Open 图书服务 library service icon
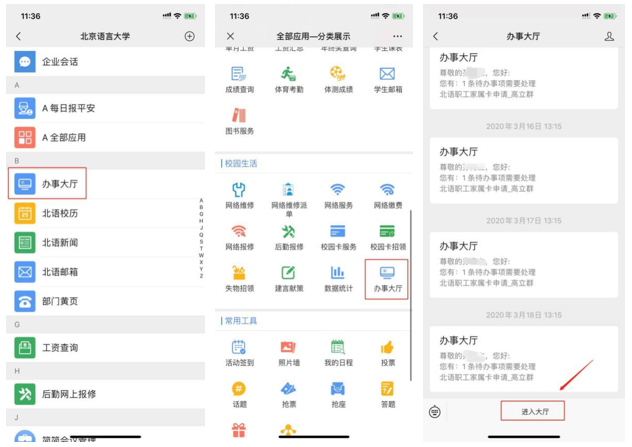Image resolution: width=632 pixels, height=447 pixels. [238, 117]
